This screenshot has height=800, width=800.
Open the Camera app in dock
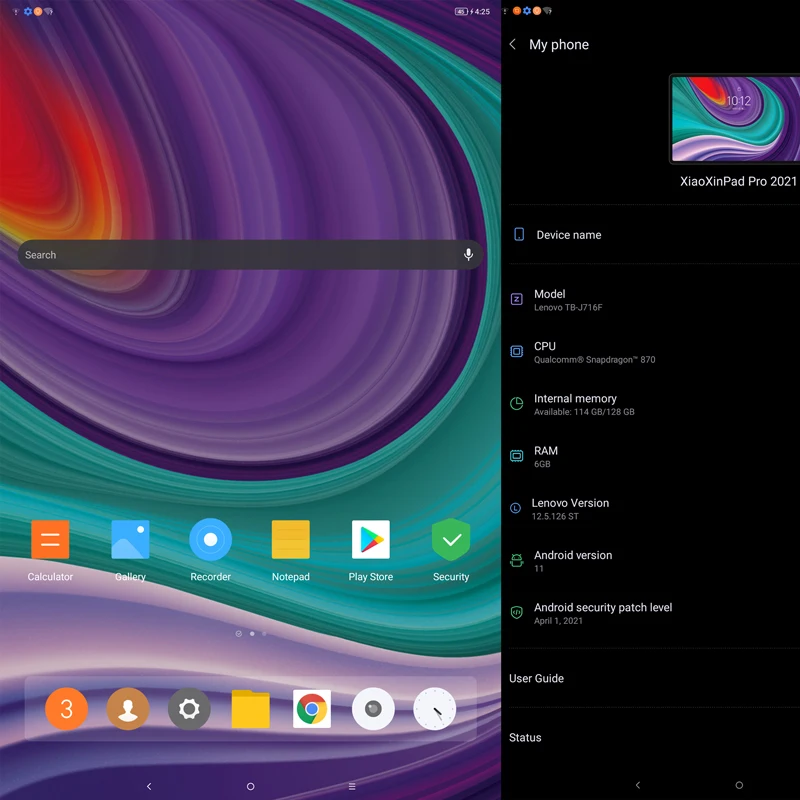(x=373, y=709)
